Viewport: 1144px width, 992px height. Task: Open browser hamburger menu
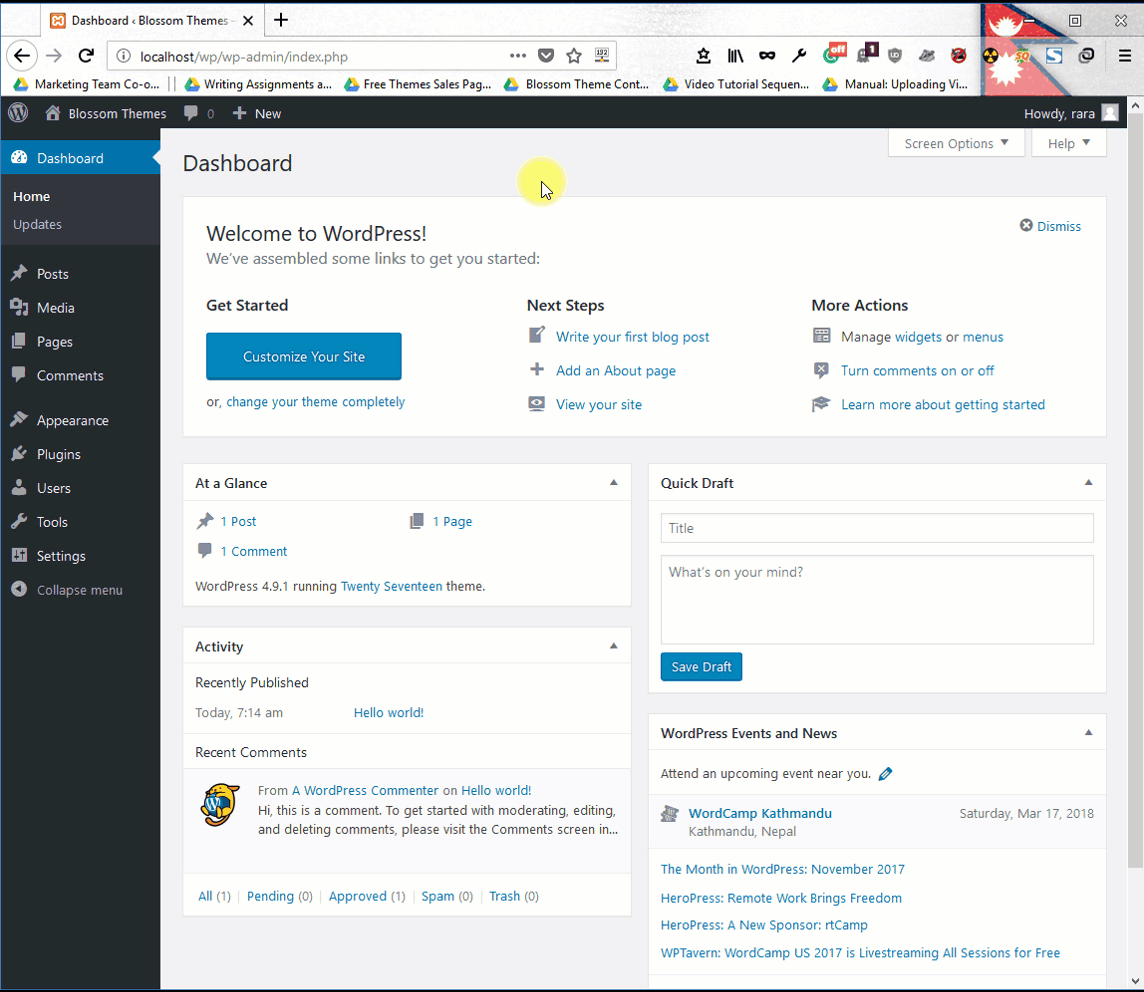[1125, 55]
